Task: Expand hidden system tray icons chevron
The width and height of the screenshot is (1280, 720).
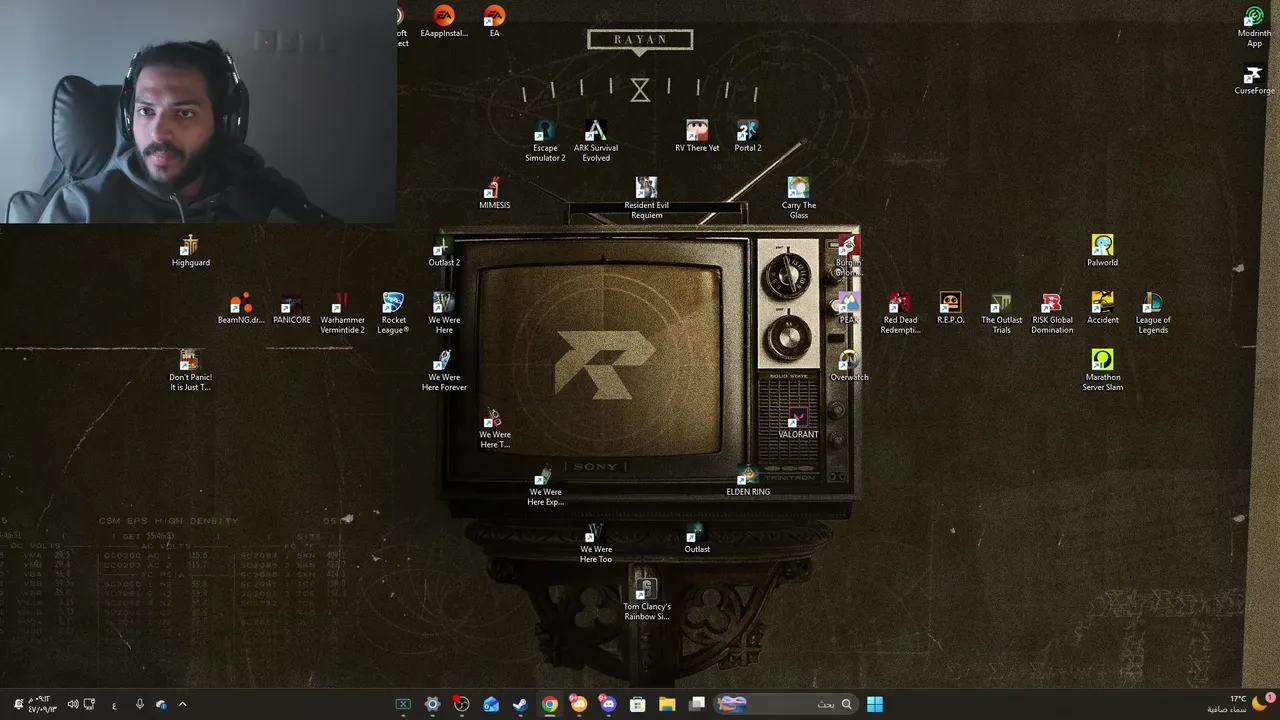Action: tap(182, 704)
